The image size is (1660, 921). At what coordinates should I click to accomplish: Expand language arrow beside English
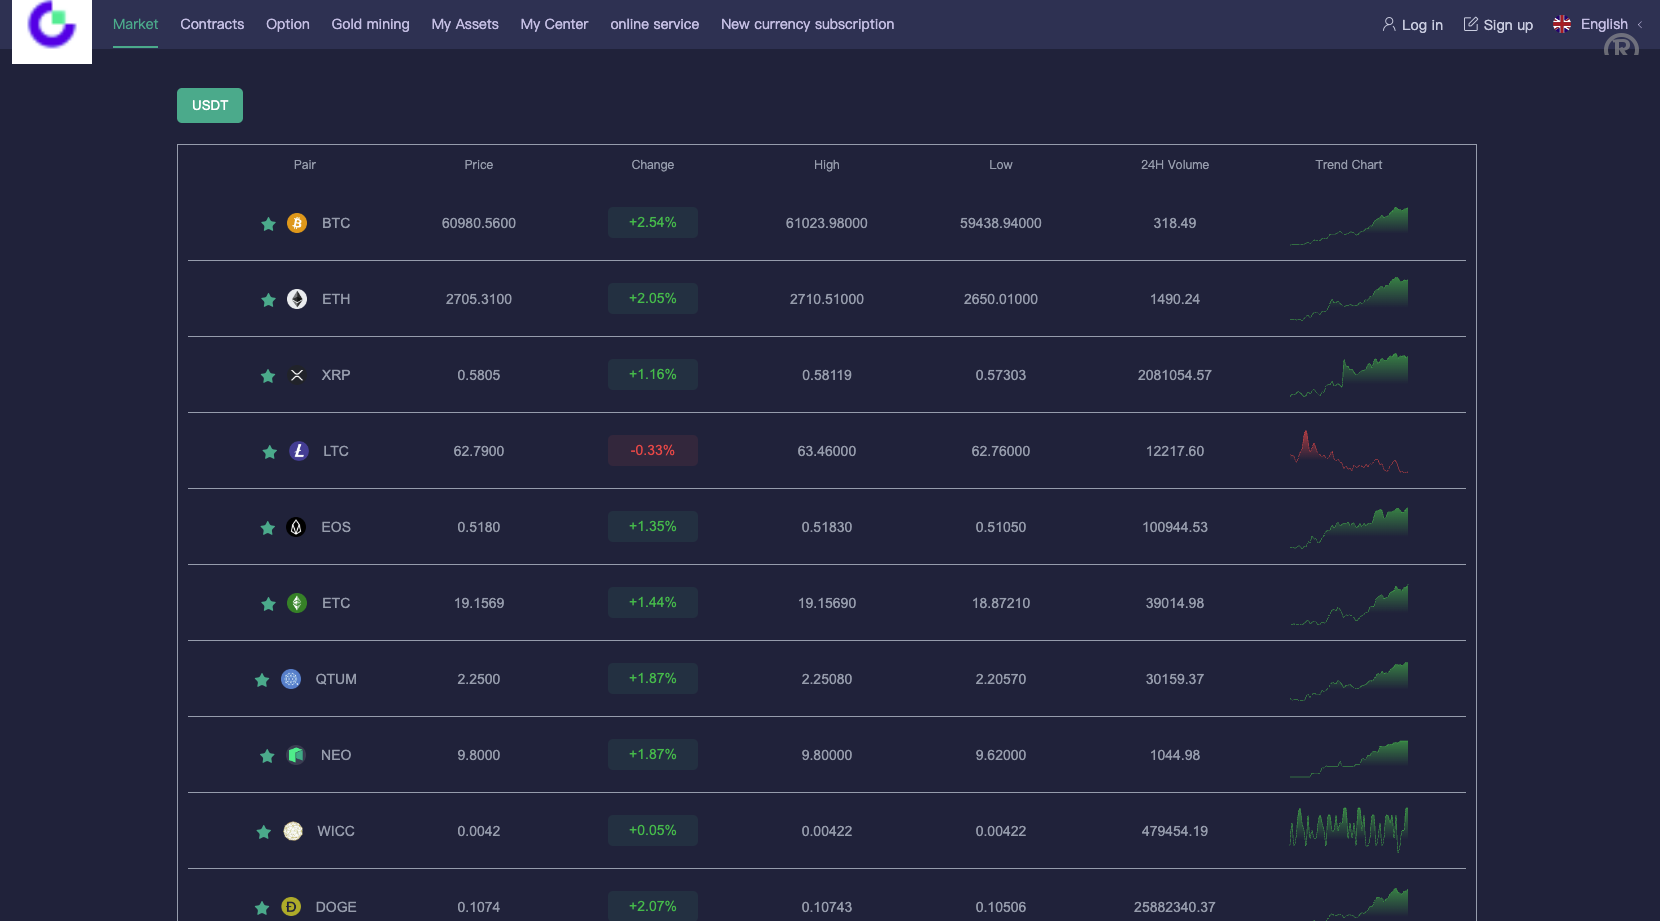pos(1640,25)
